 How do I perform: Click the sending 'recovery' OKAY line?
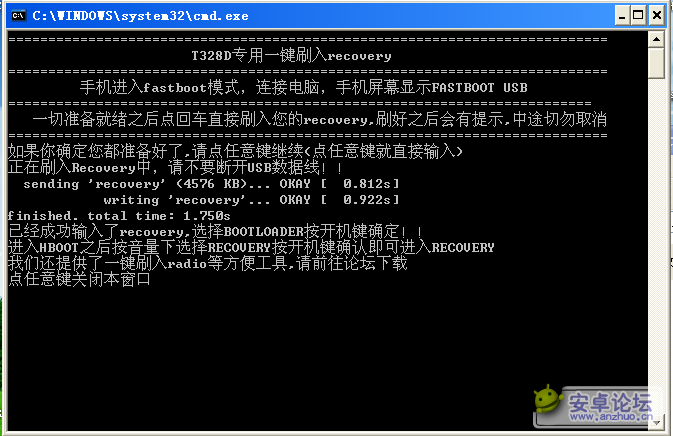point(211,184)
